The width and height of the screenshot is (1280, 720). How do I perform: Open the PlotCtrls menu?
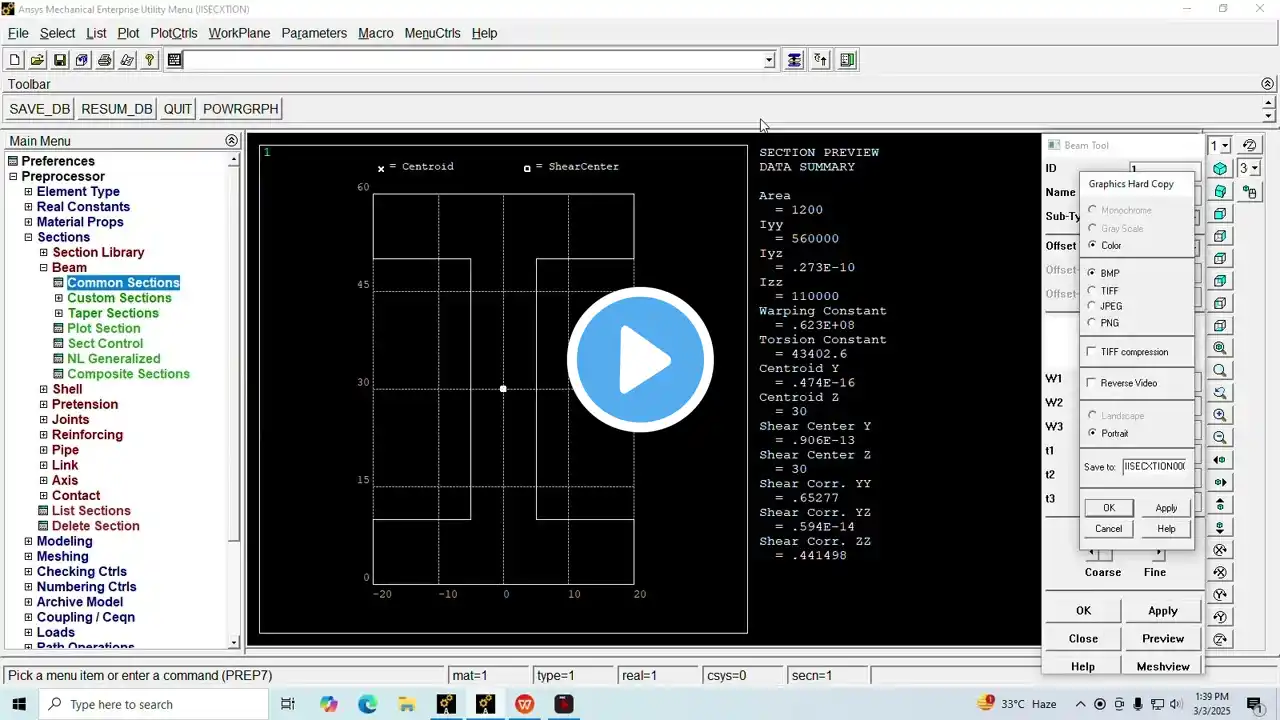pyautogui.click(x=174, y=33)
